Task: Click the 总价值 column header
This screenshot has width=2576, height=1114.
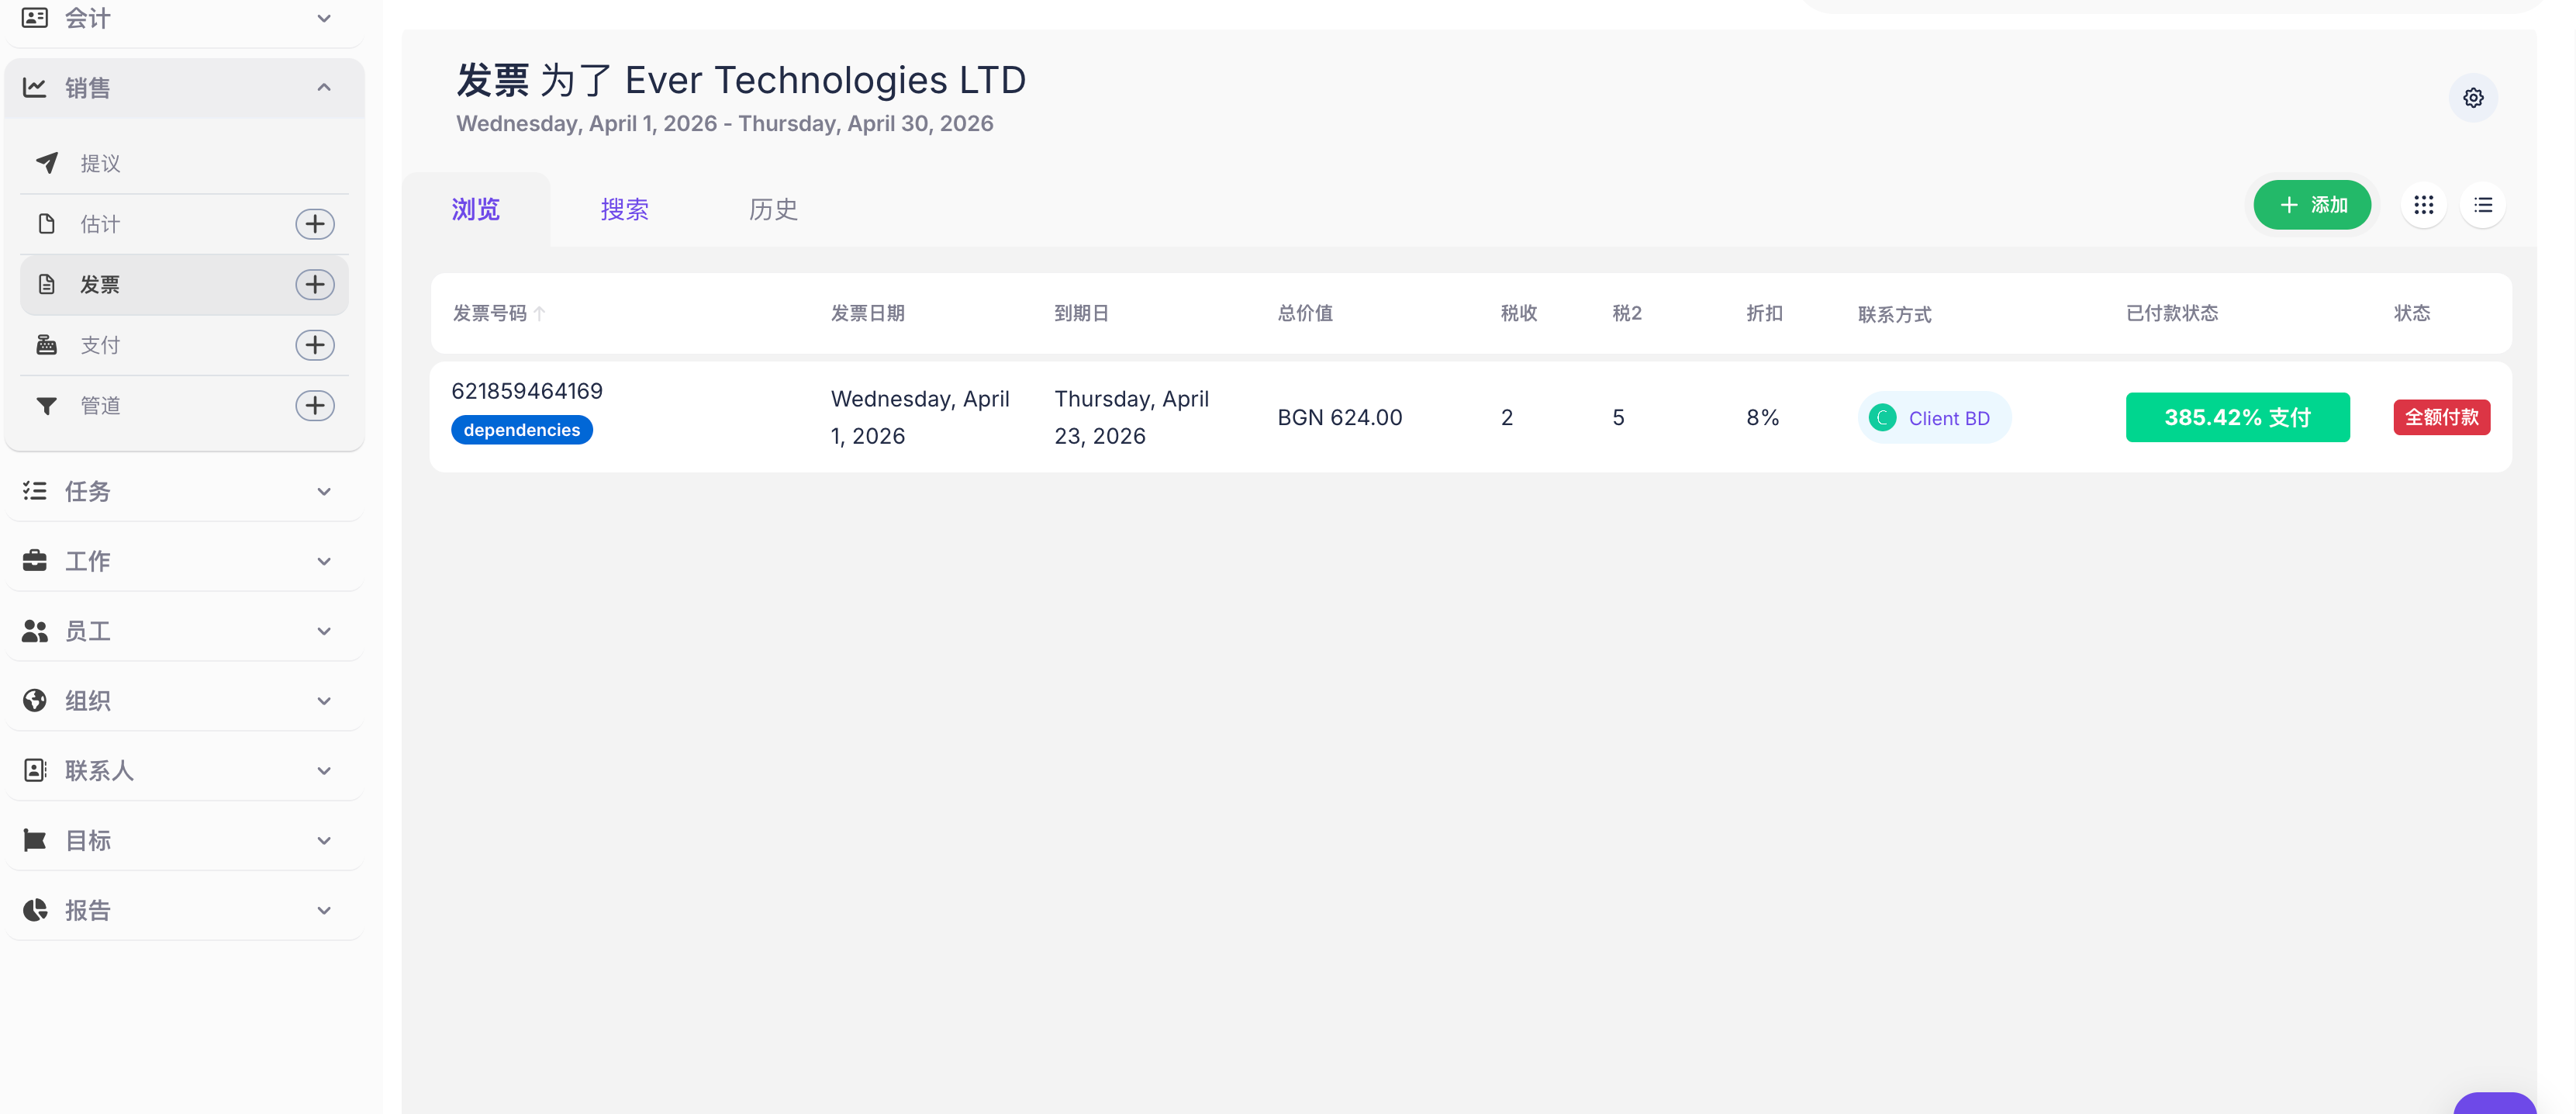Action: tap(1305, 313)
